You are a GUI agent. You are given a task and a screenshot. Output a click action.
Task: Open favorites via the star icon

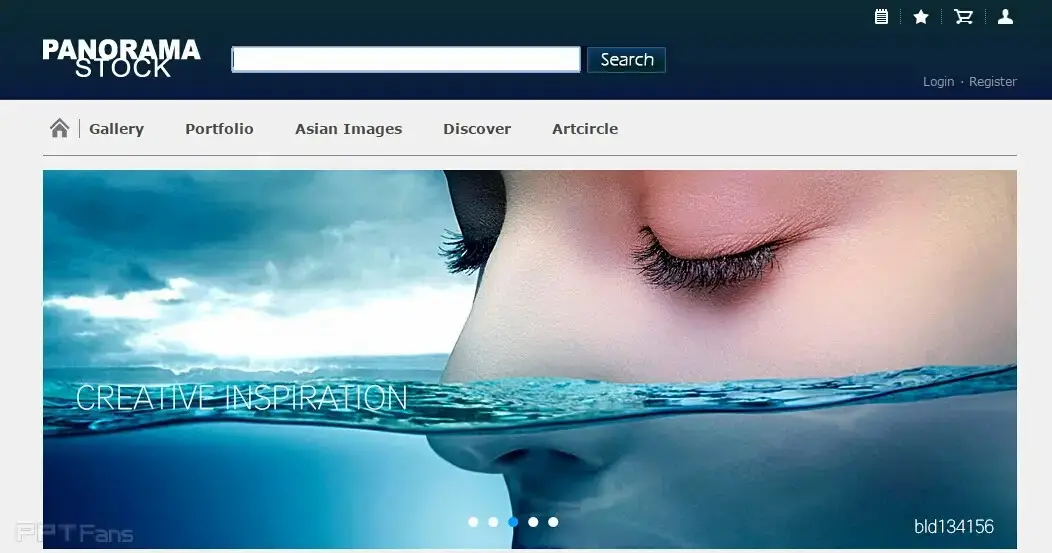tap(921, 17)
